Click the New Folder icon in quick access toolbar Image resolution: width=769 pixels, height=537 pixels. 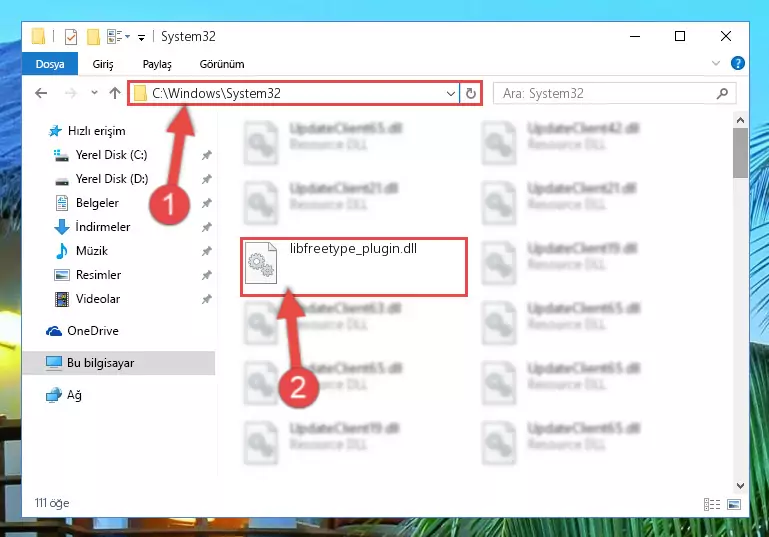[x=93, y=37]
